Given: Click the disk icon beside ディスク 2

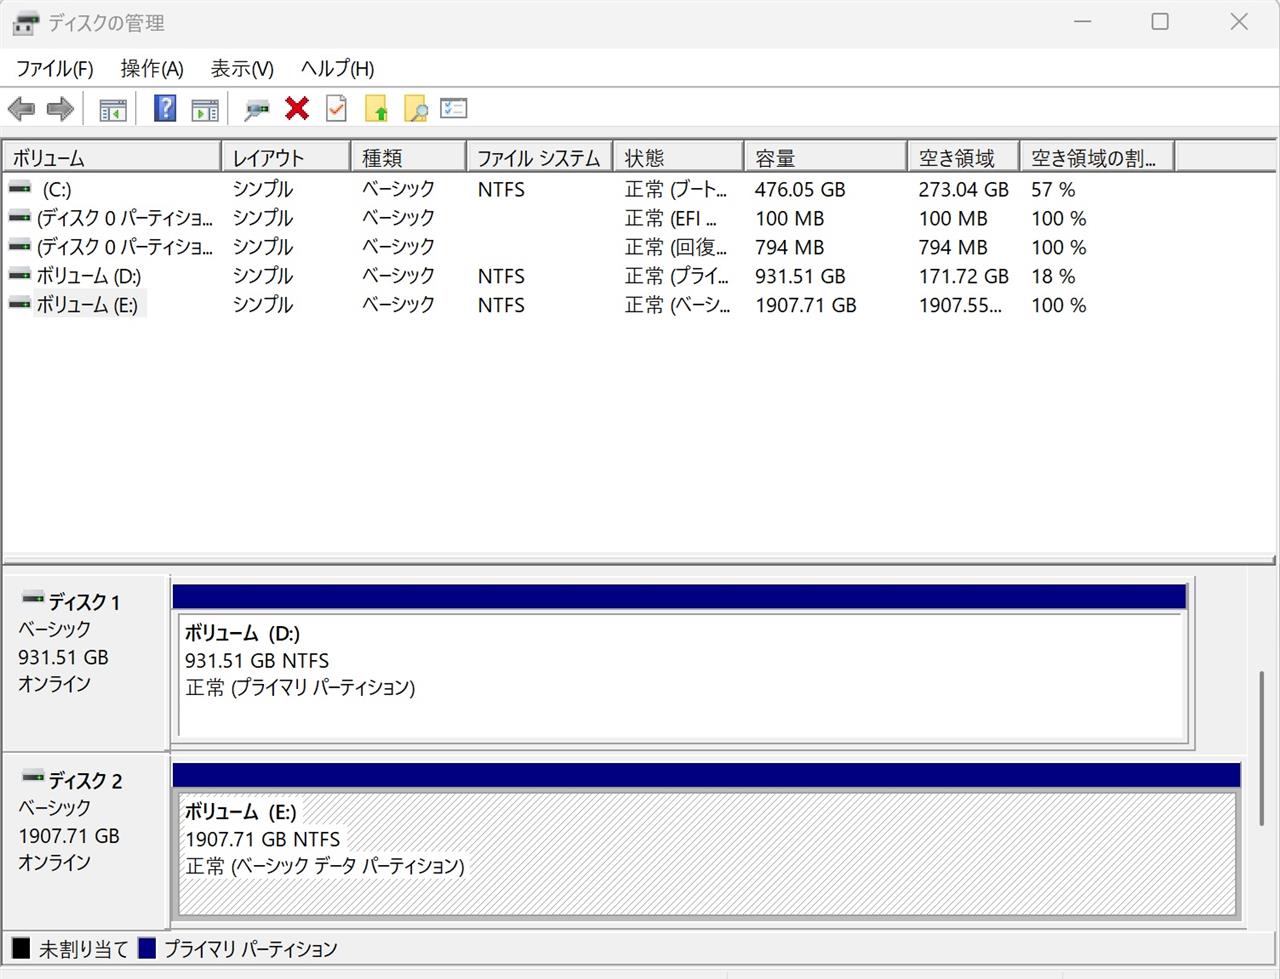Looking at the screenshot, I should [x=33, y=778].
